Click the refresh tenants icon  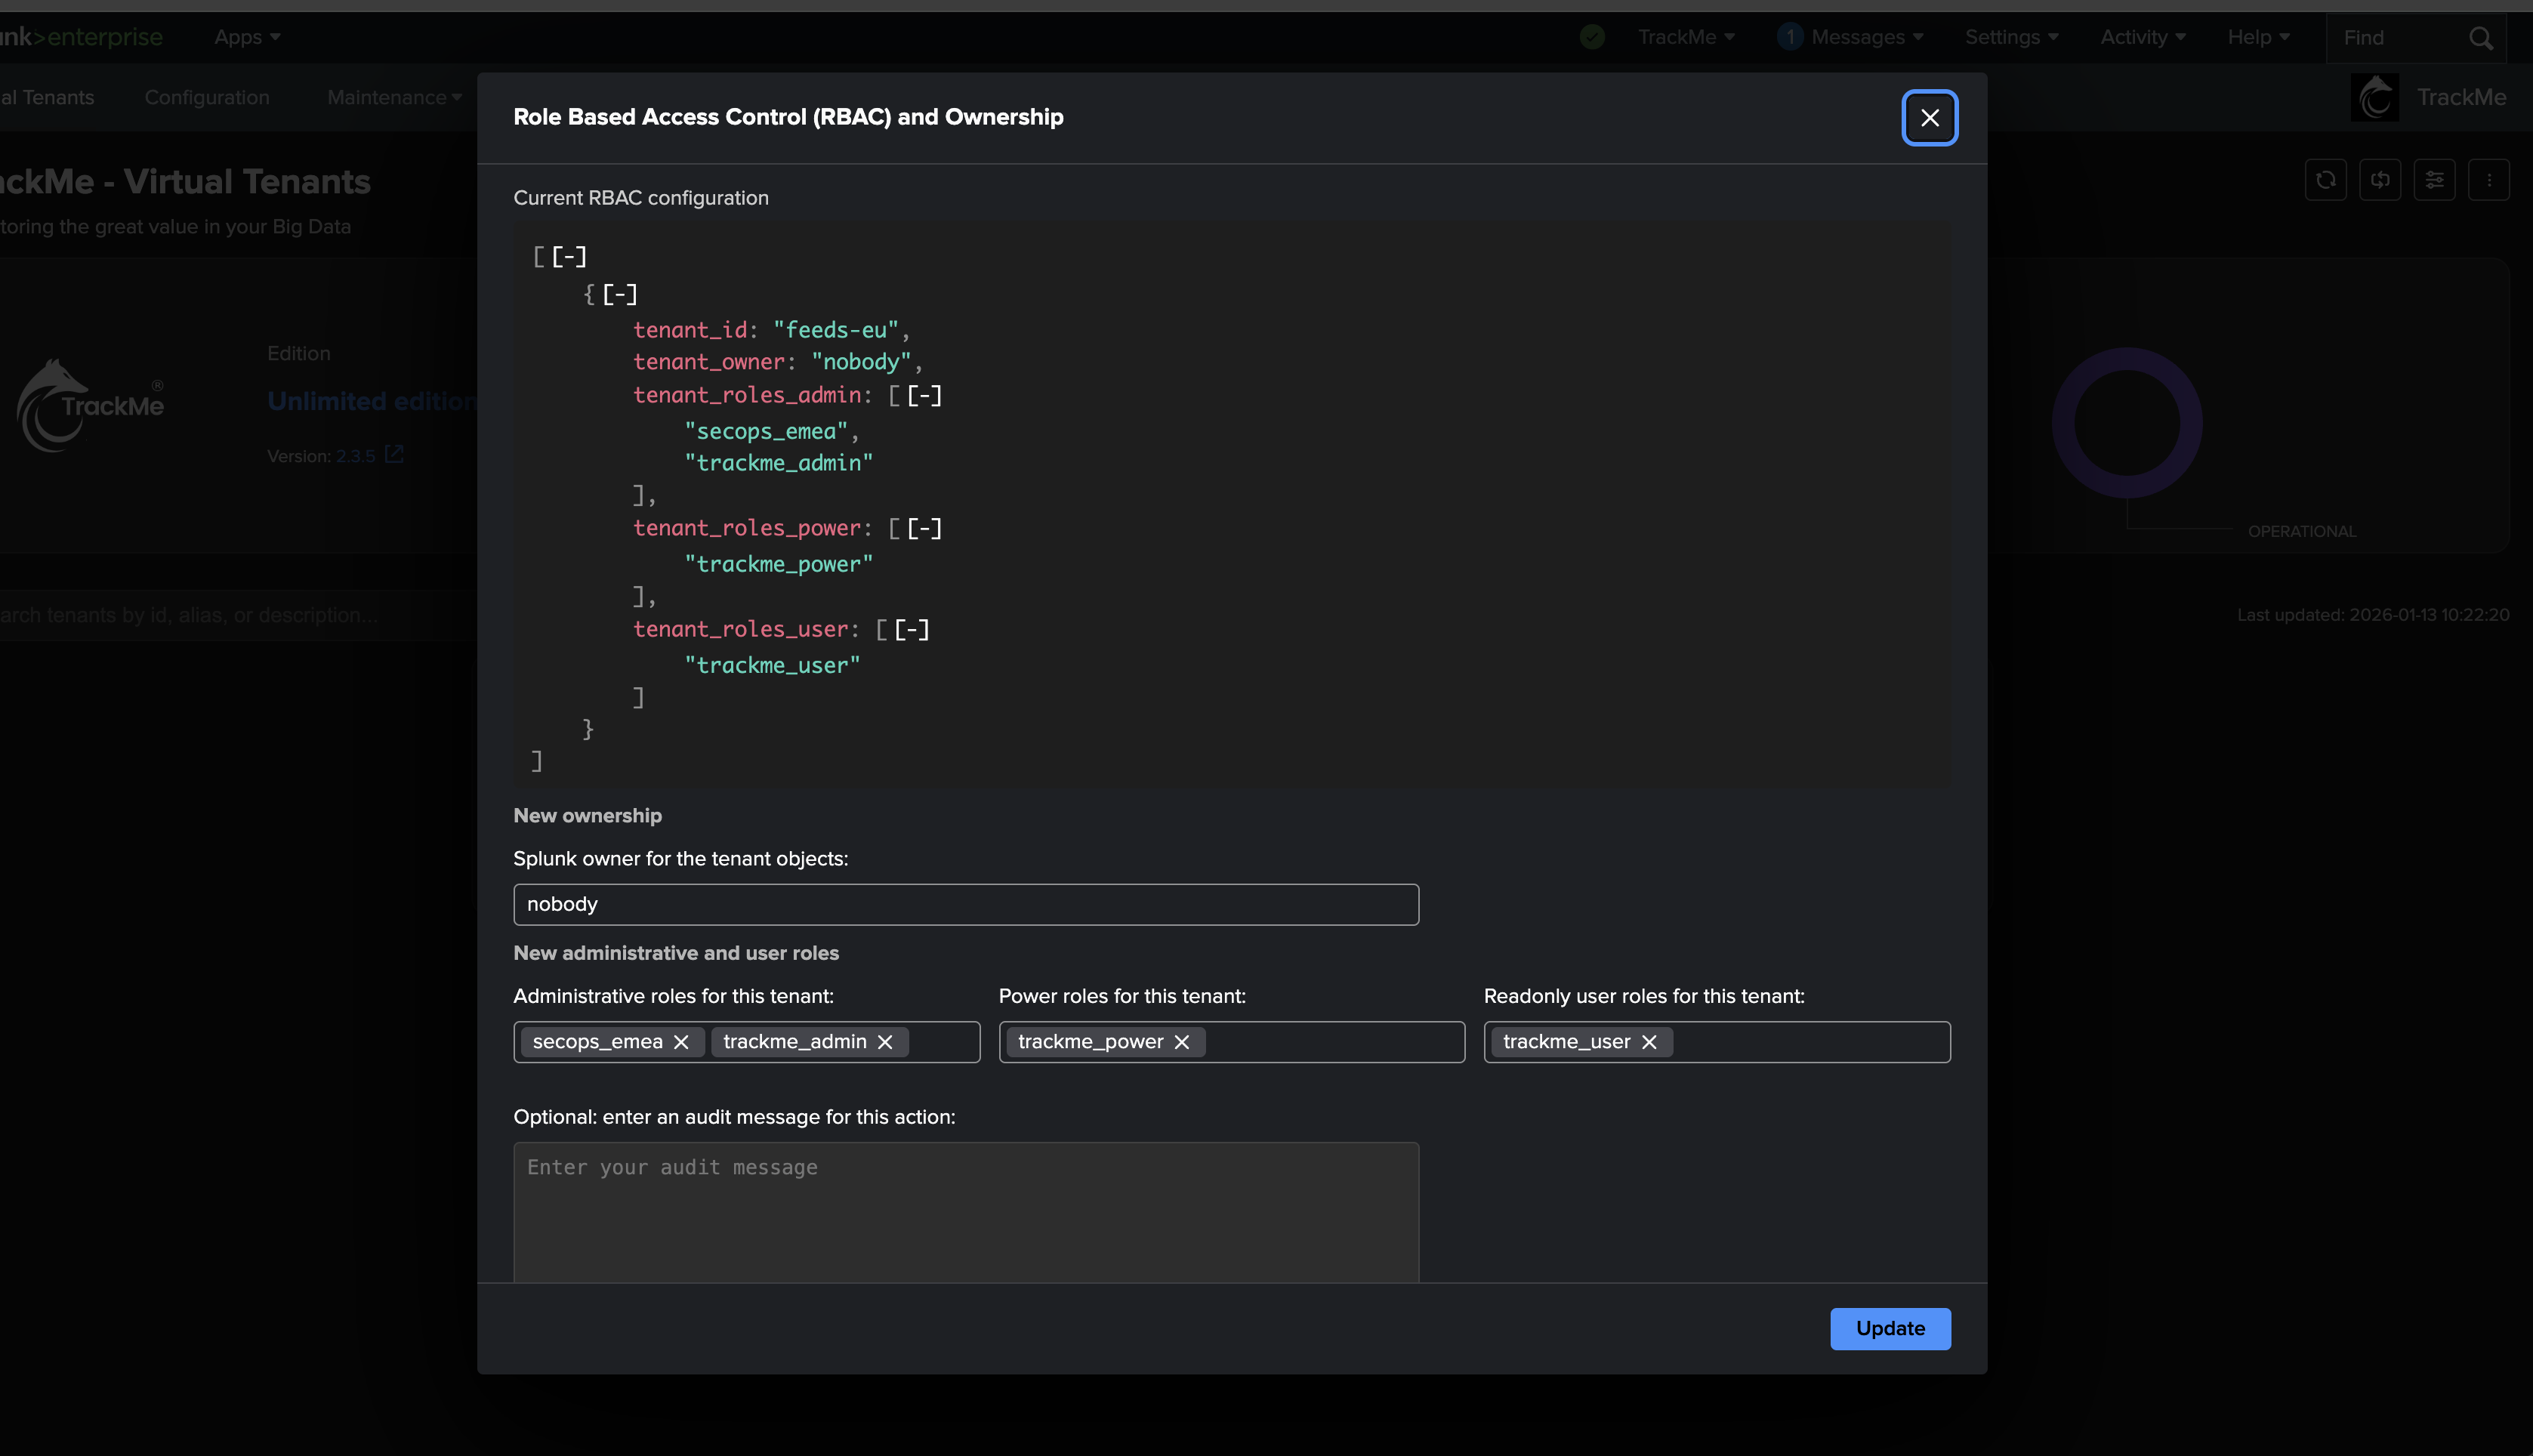click(2325, 180)
